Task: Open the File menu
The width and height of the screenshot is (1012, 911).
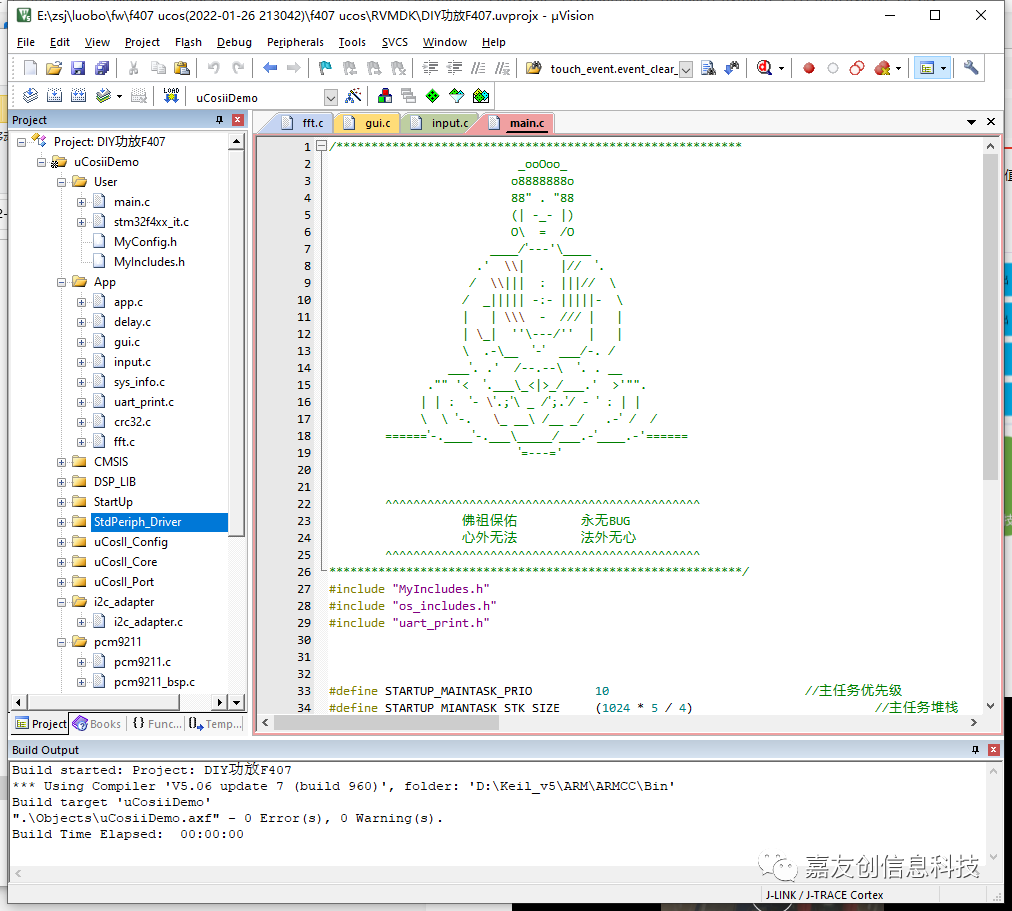Action: point(26,42)
